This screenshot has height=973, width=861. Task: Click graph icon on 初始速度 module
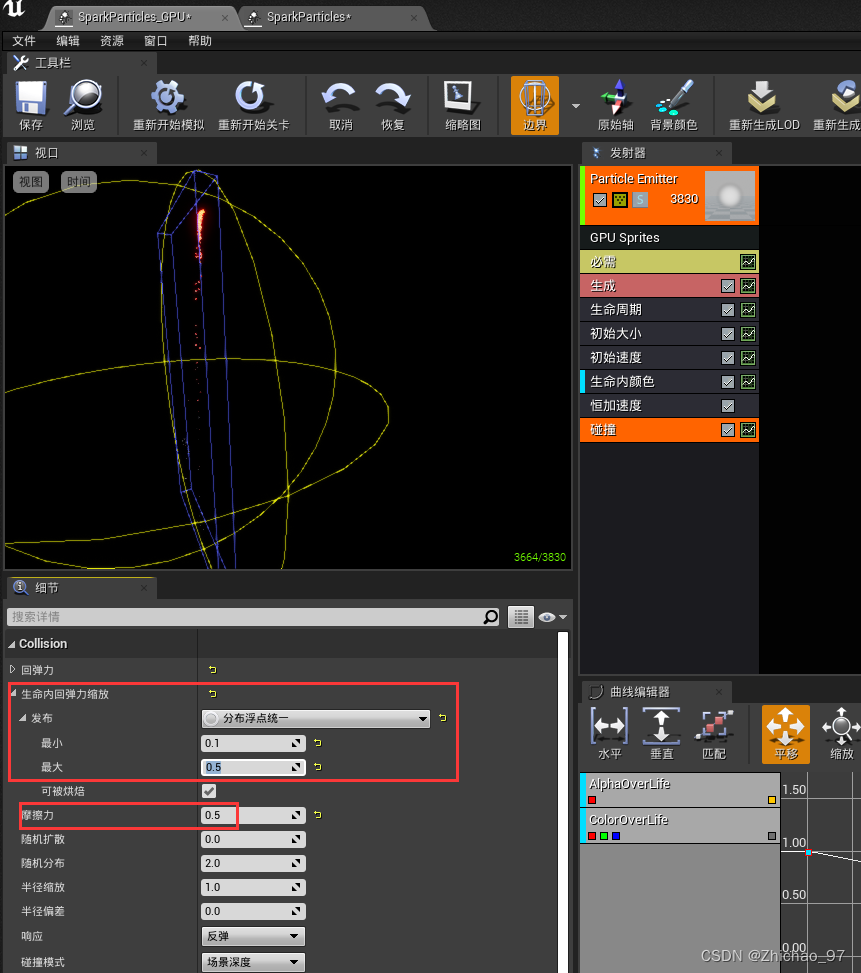(x=748, y=358)
